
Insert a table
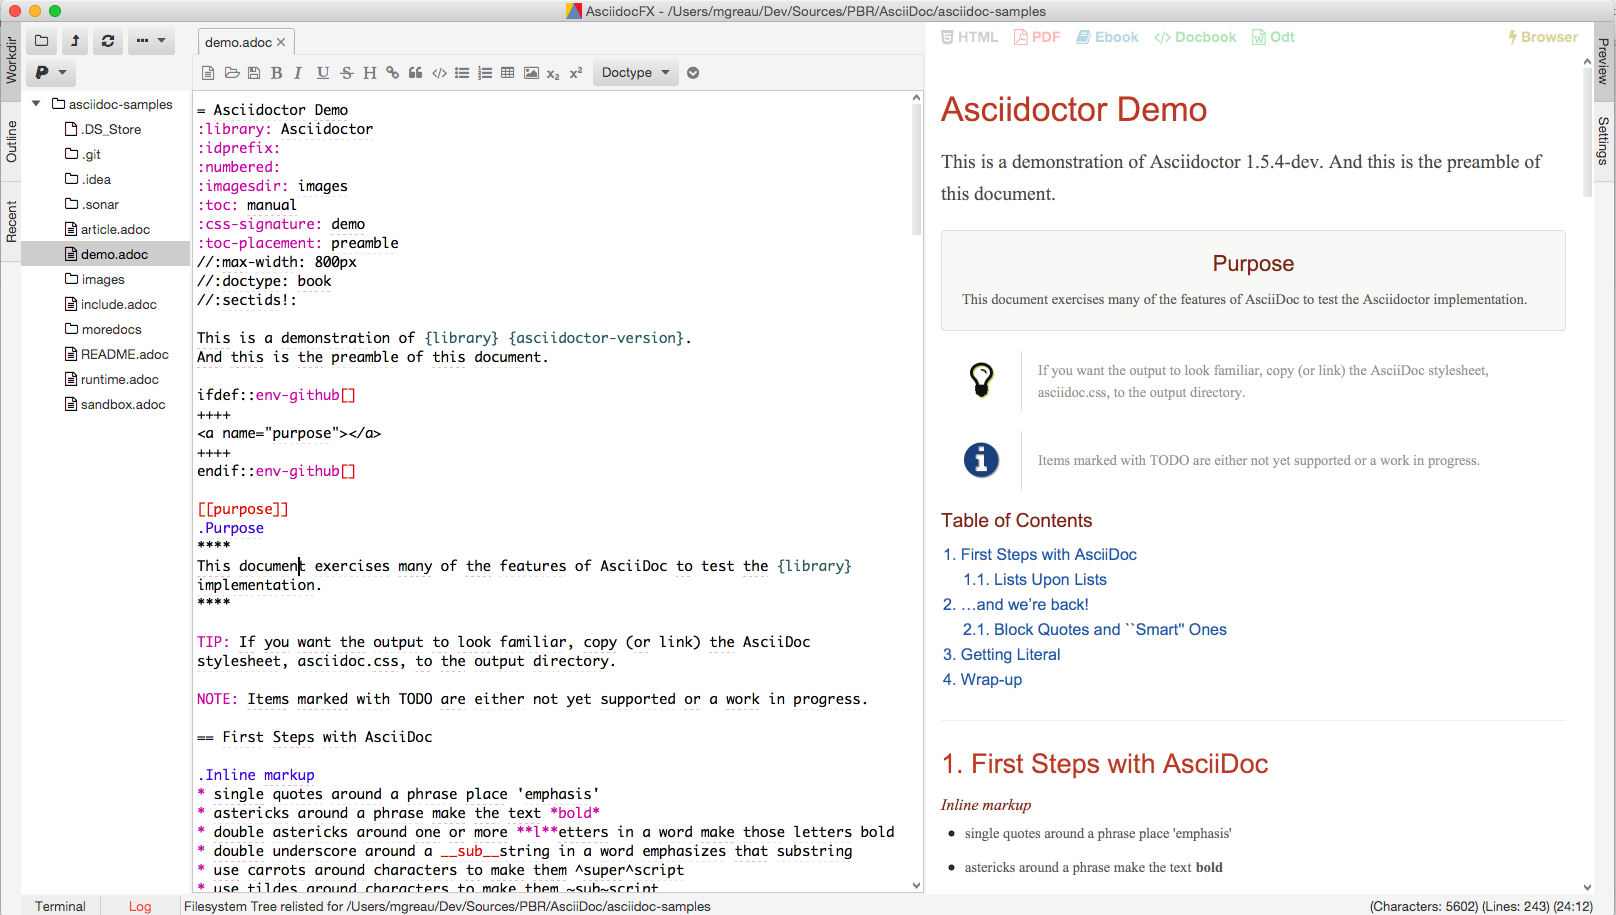[508, 73]
